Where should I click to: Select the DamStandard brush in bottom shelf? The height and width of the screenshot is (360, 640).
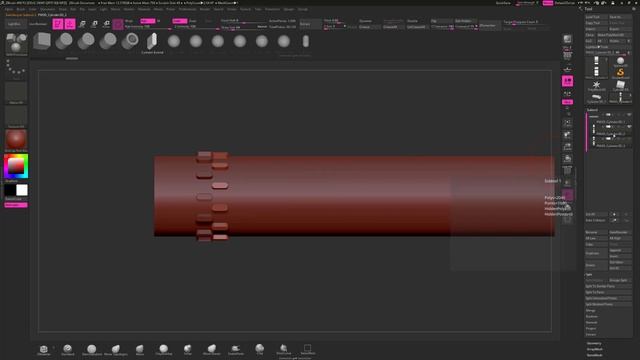pyautogui.click(x=91, y=349)
